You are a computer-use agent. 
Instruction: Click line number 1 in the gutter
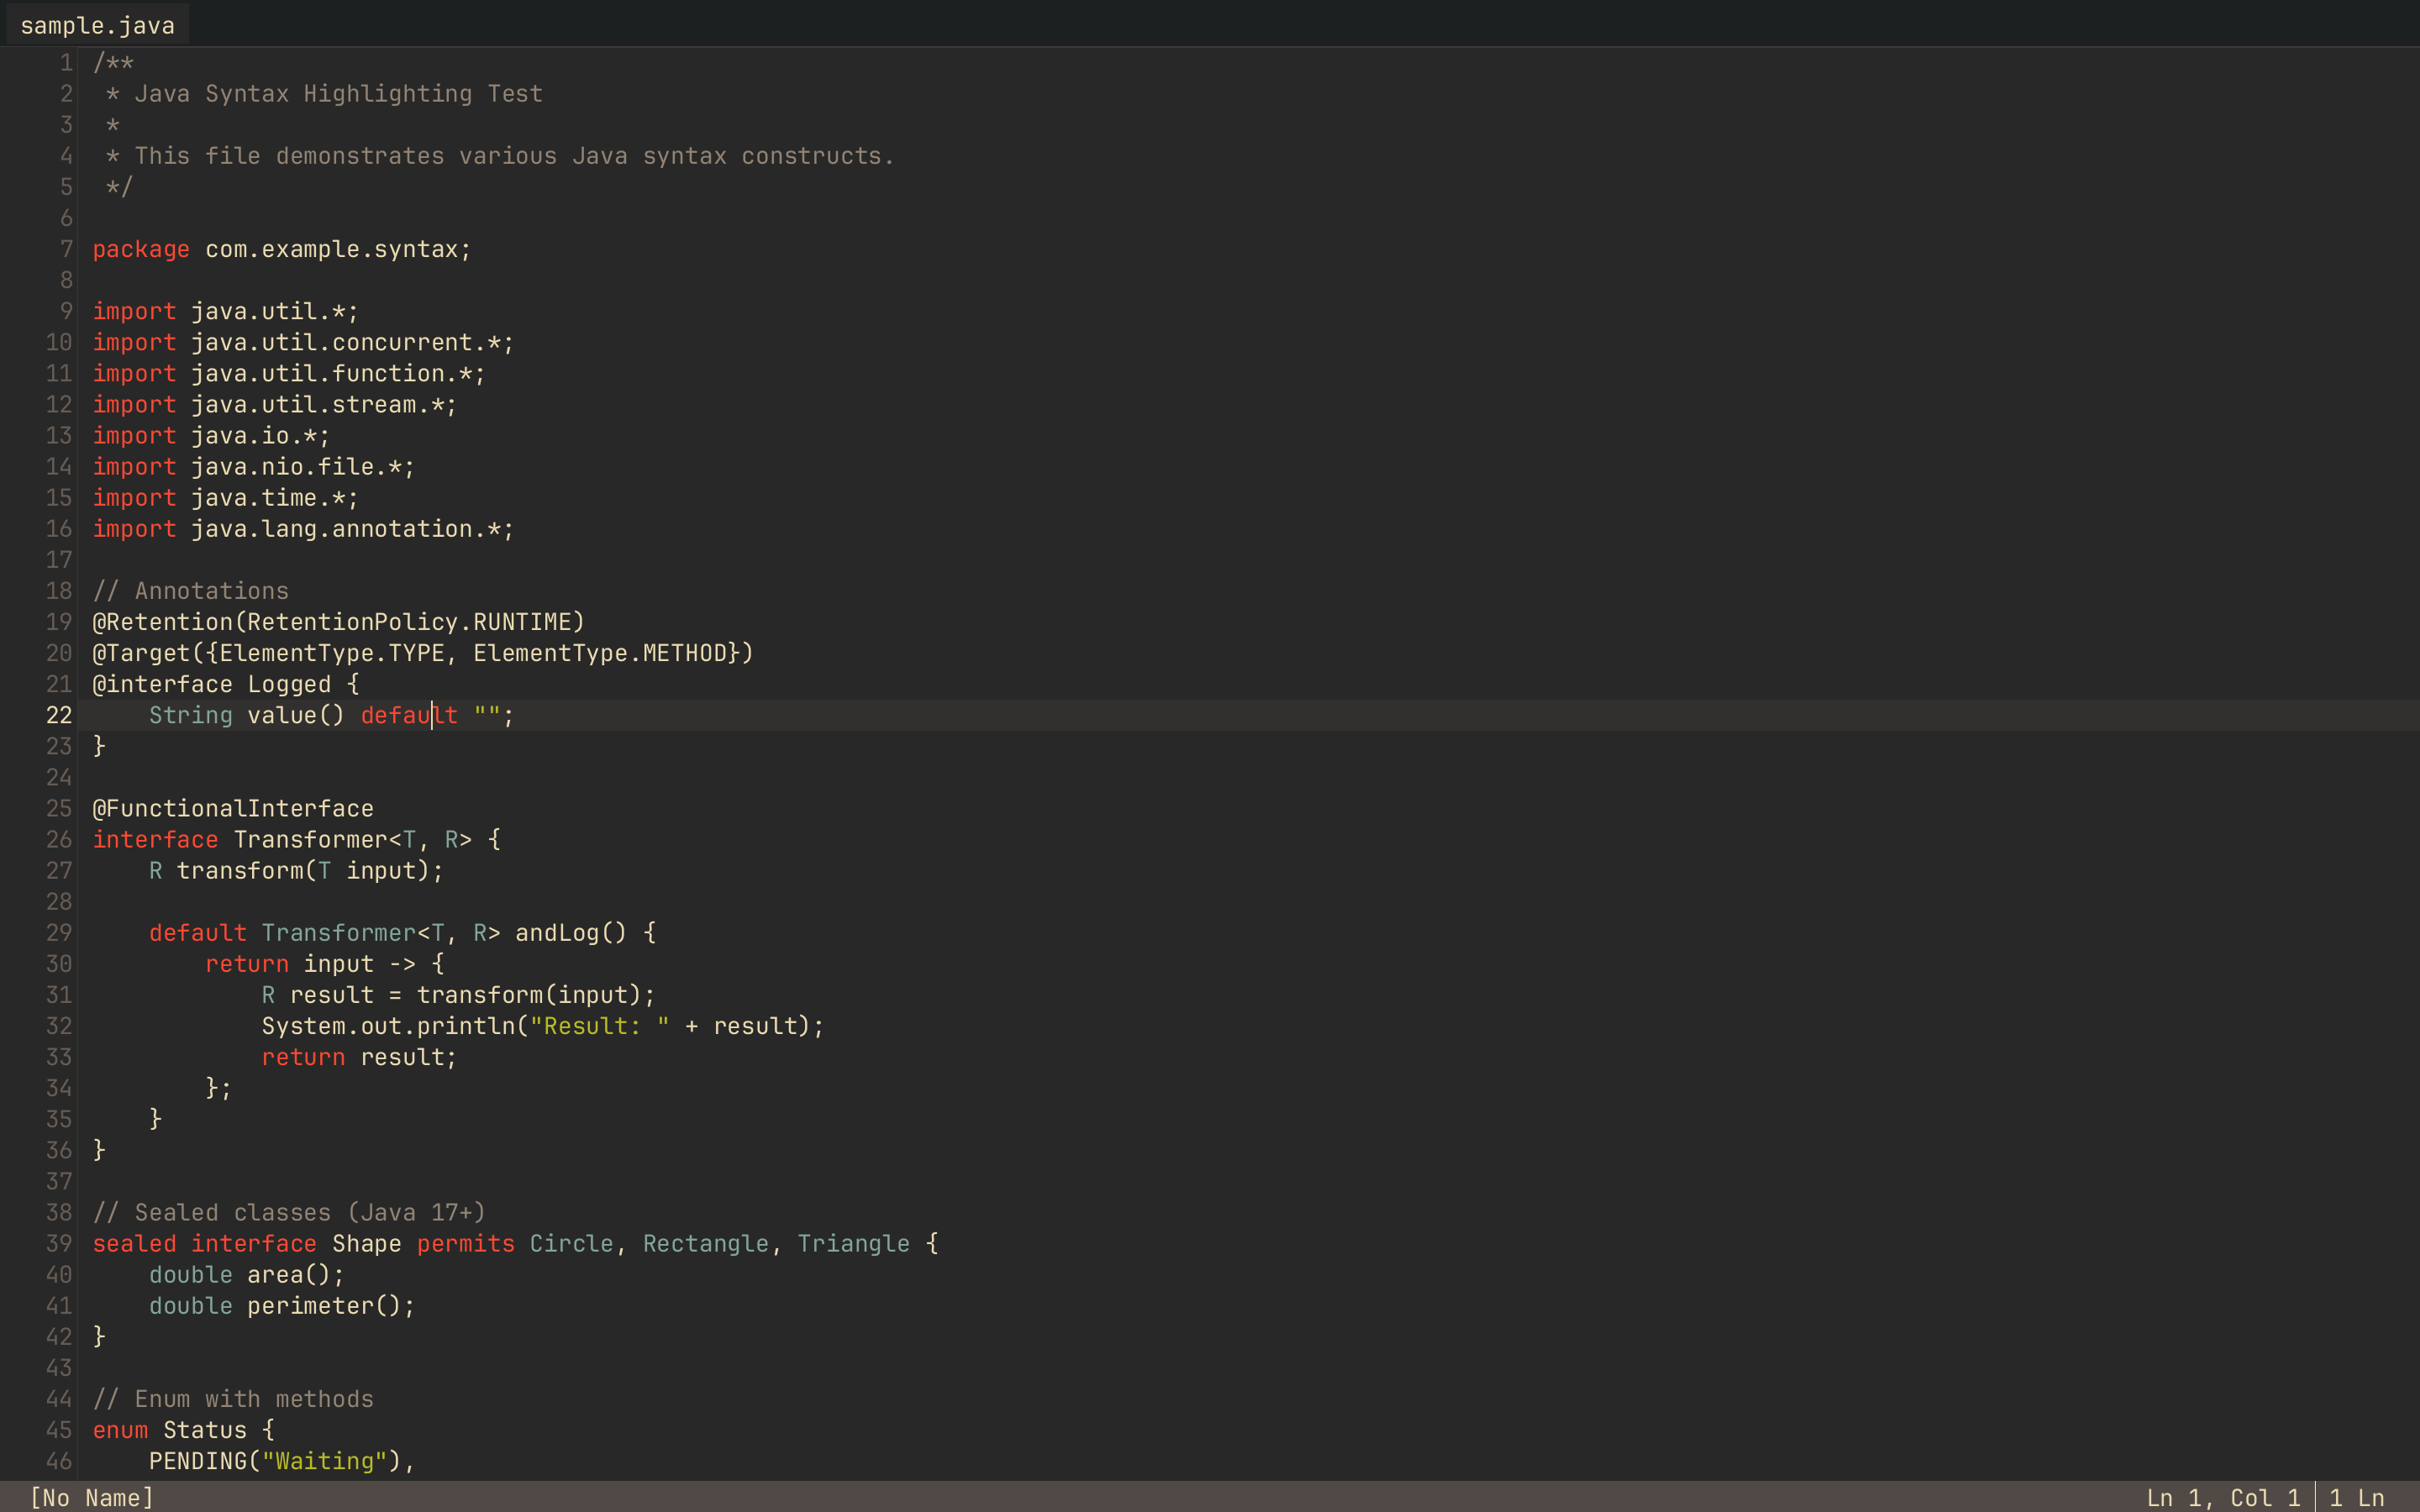pyautogui.click(x=65, y=62)
